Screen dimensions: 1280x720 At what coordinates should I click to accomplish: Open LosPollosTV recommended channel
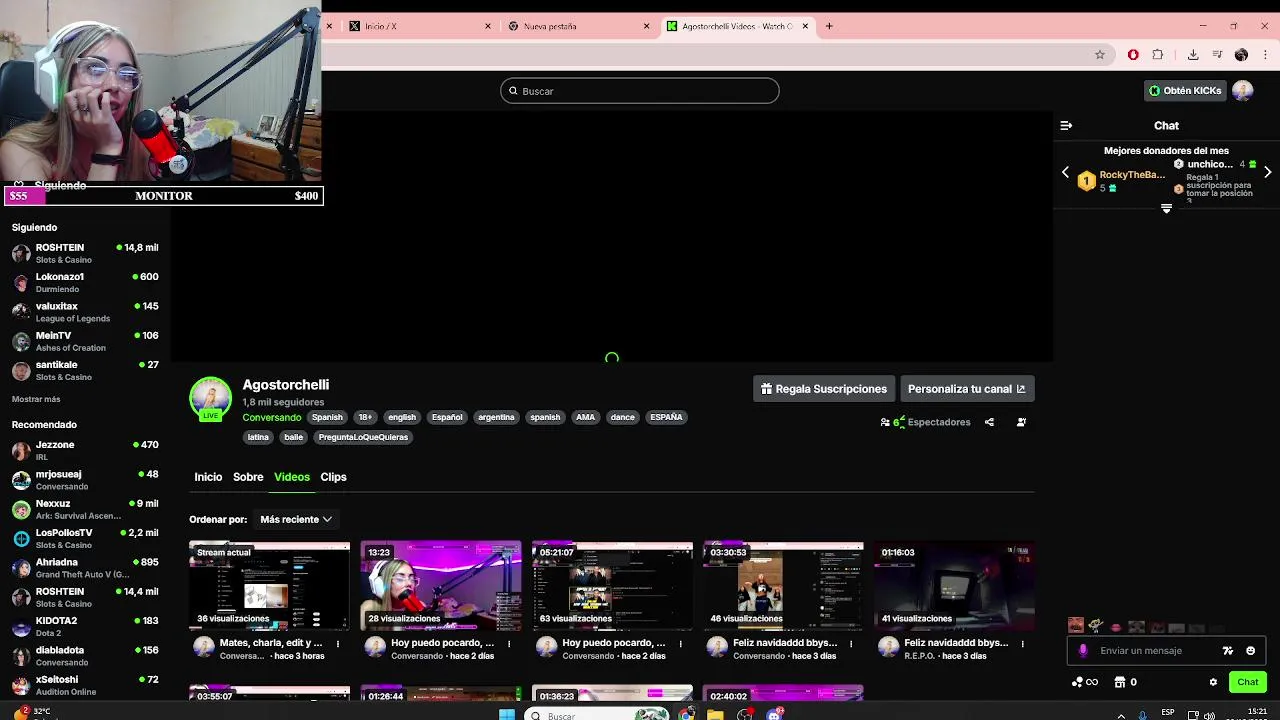[85, 538]
